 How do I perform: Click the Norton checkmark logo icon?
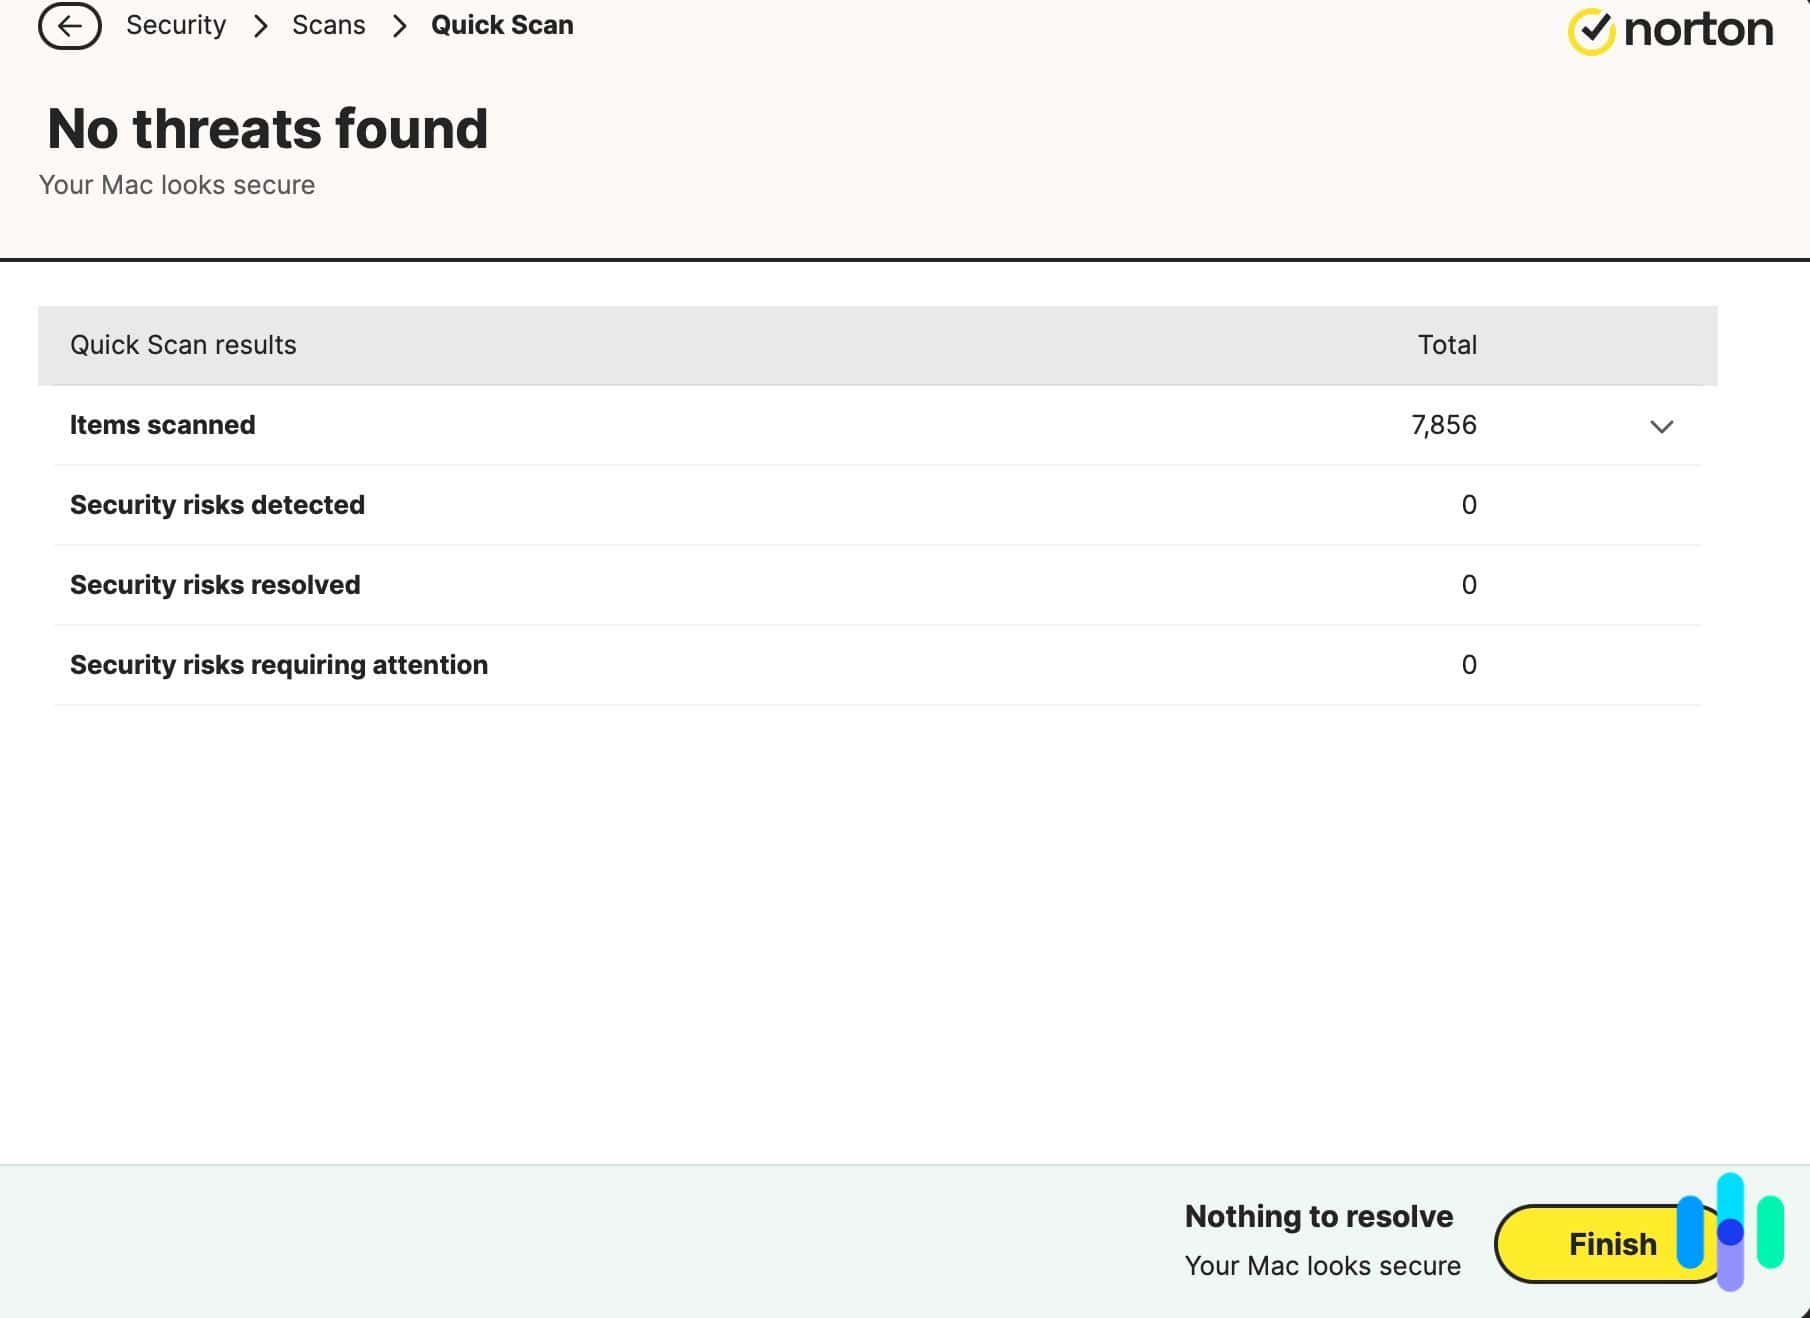tap(1591, 31)
